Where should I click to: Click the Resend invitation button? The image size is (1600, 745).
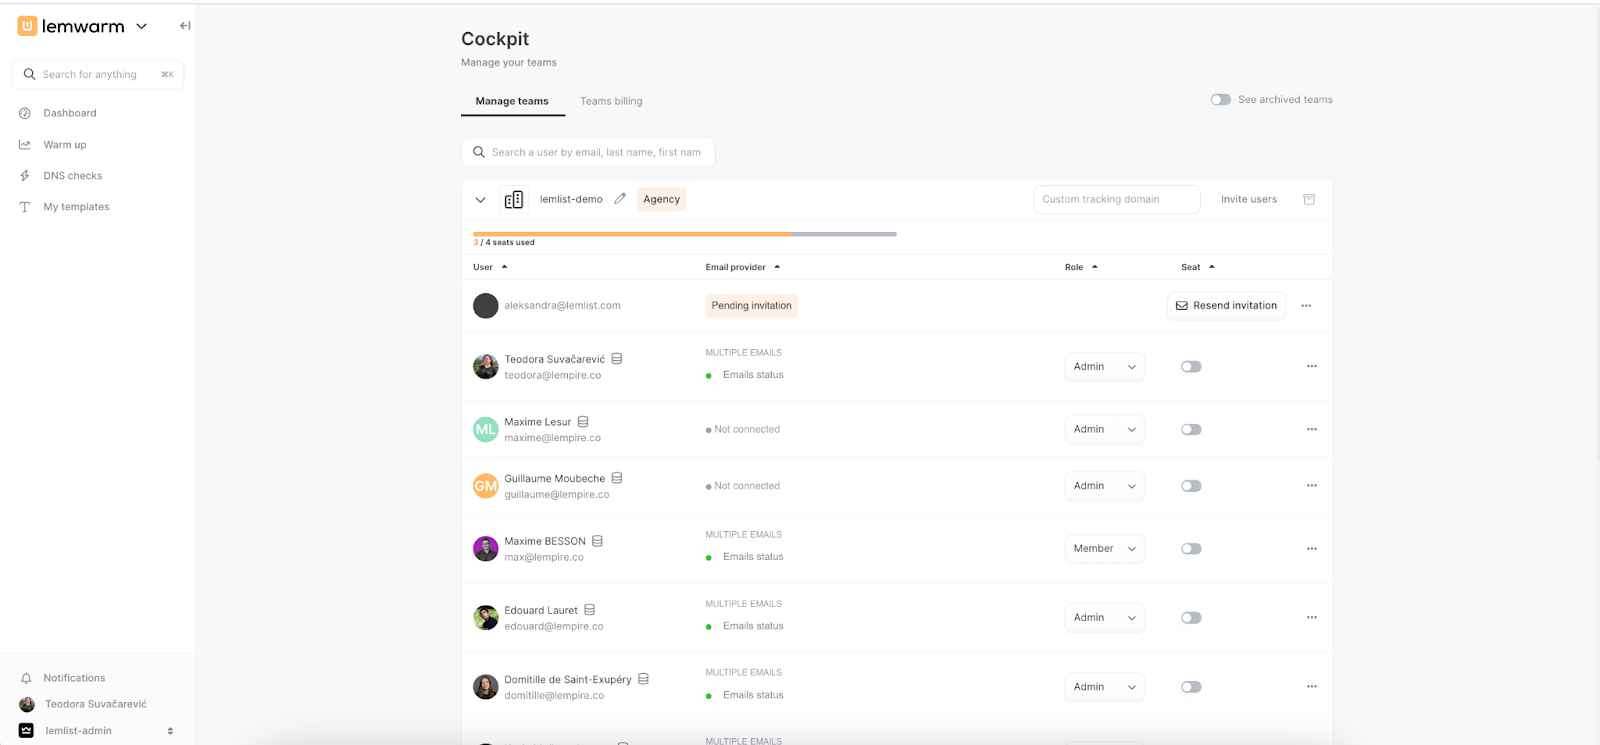(x=1226, y=306)
